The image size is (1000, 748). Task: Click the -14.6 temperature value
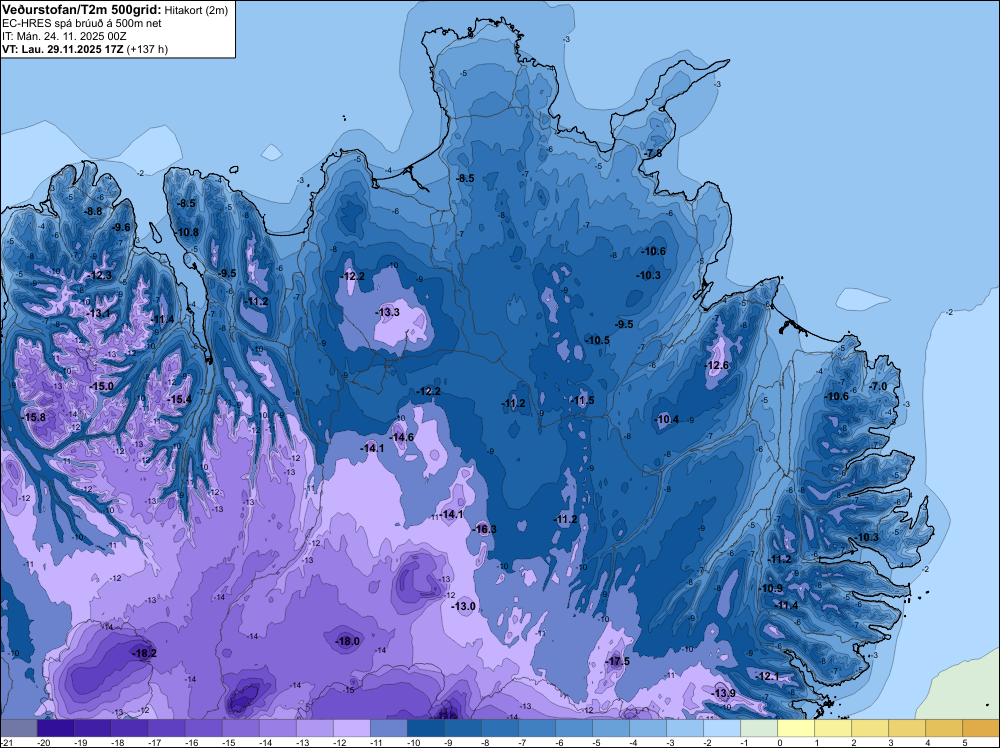click(402, 437)
